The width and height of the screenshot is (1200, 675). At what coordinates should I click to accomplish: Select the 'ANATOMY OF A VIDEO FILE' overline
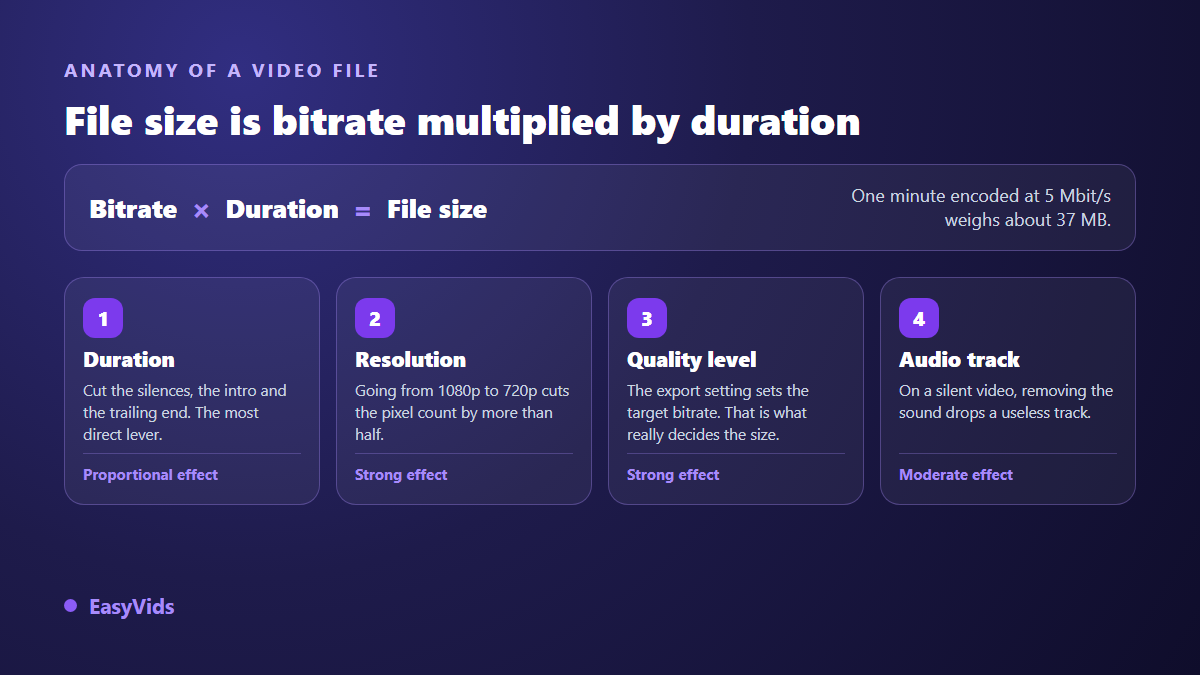coord(222,71)
